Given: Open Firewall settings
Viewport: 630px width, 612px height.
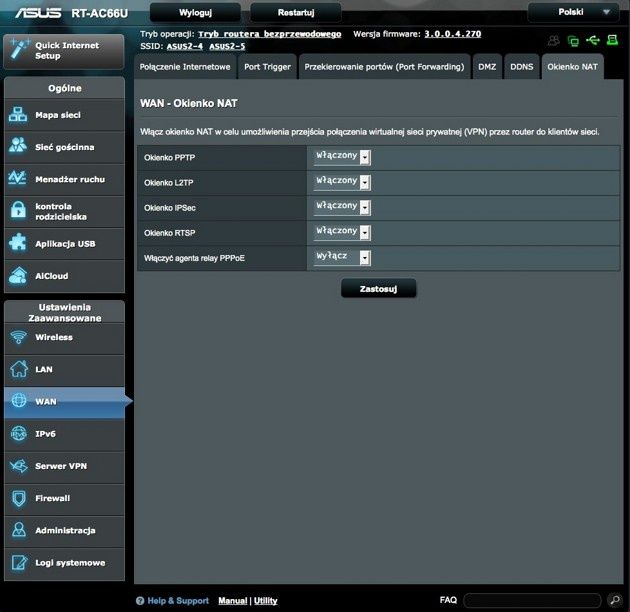Looking at the screenshot, I should tap(64, 499).
